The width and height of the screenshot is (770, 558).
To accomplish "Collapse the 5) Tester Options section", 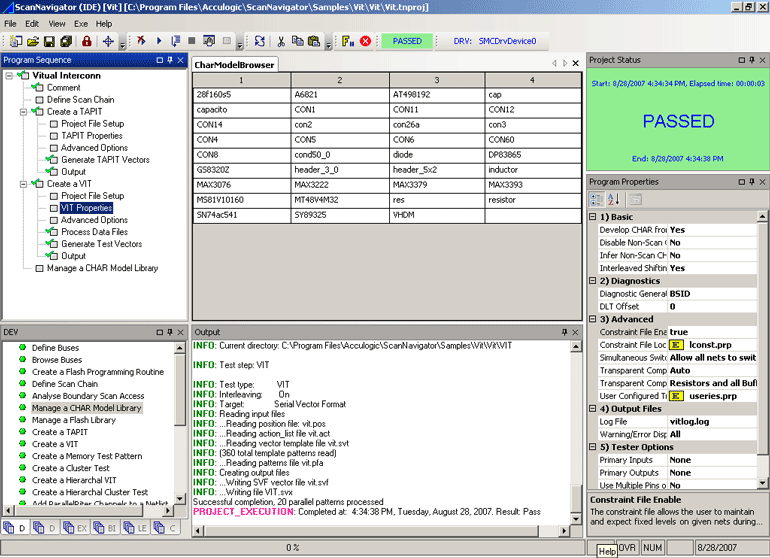I will [x=593, y=447].
